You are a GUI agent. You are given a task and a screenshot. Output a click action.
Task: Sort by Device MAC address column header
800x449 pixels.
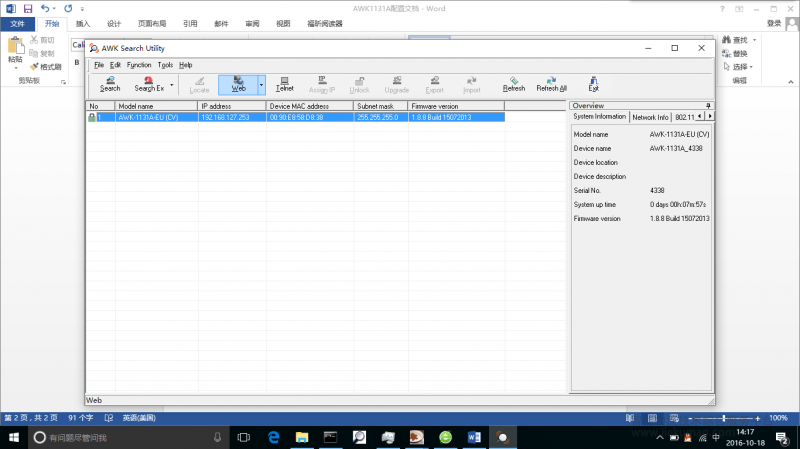310,106
